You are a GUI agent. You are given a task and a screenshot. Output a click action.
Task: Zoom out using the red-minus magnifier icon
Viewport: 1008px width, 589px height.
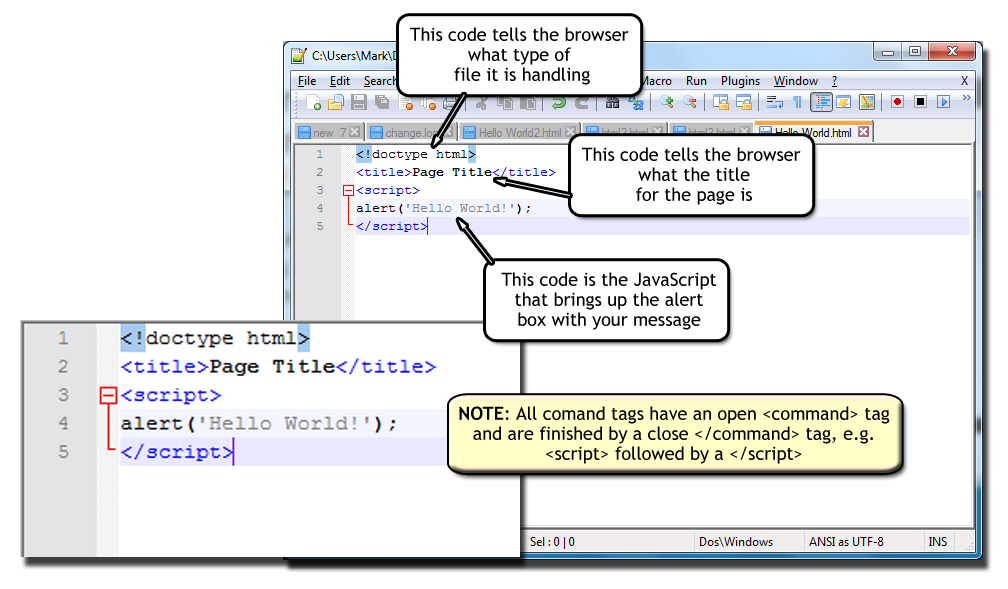coord(690,102)
